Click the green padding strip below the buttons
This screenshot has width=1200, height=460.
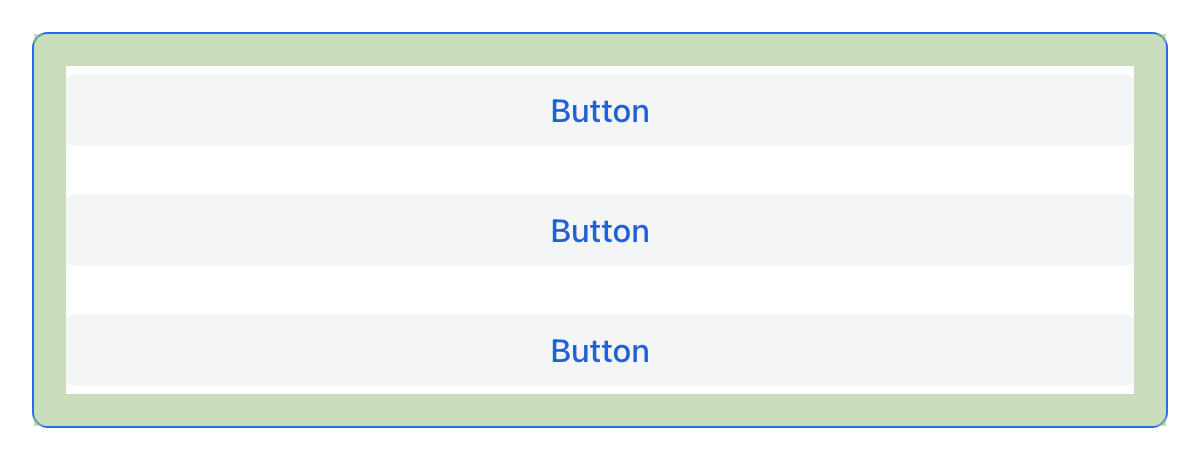pos(600,410)
